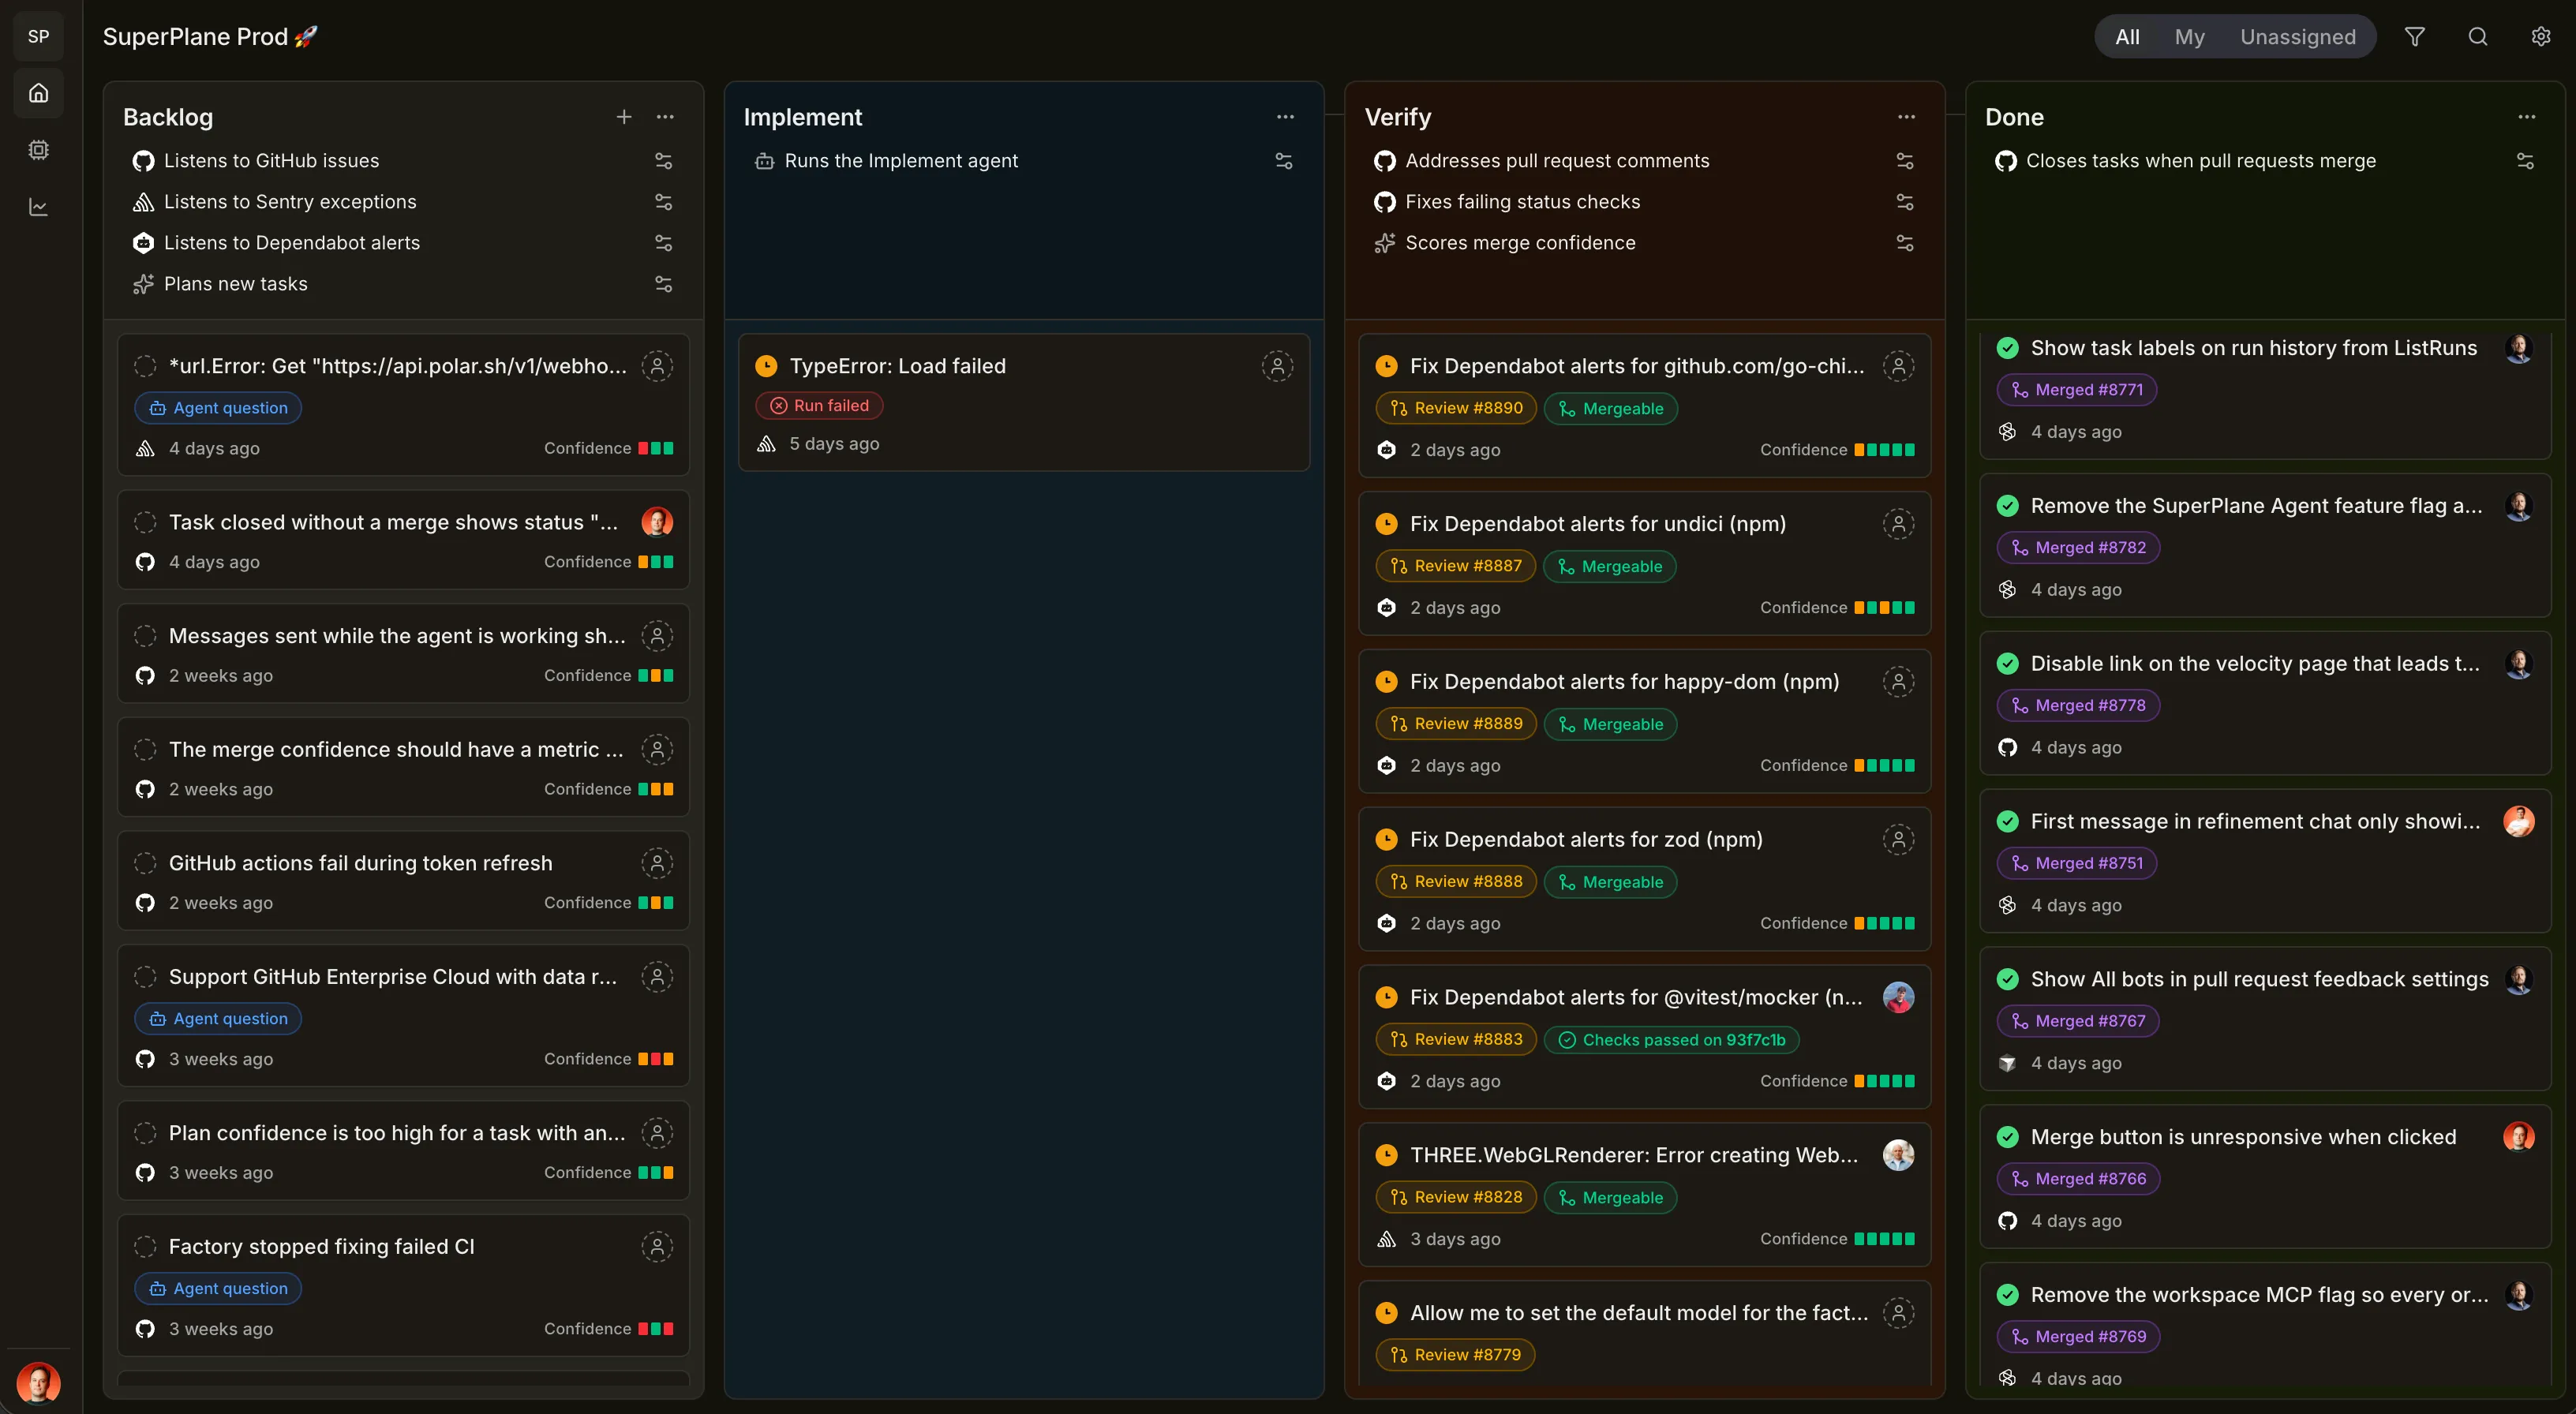Open user profile avatar at sidebar bottom
2576x1414 pixels.
click(x=38, y=1384)
